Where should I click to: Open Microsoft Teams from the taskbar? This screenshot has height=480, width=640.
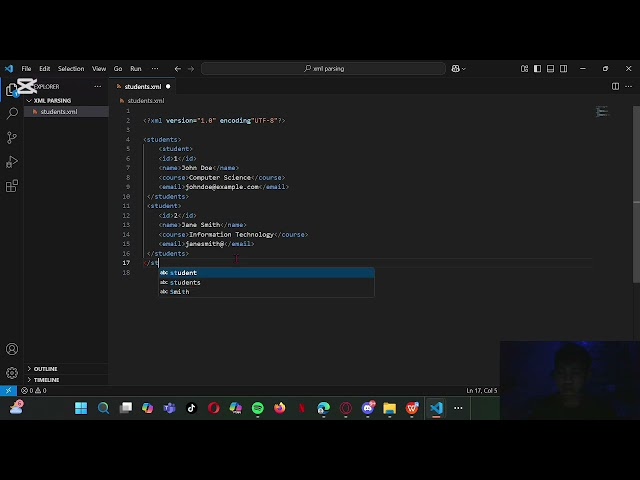tap(169, 408)
